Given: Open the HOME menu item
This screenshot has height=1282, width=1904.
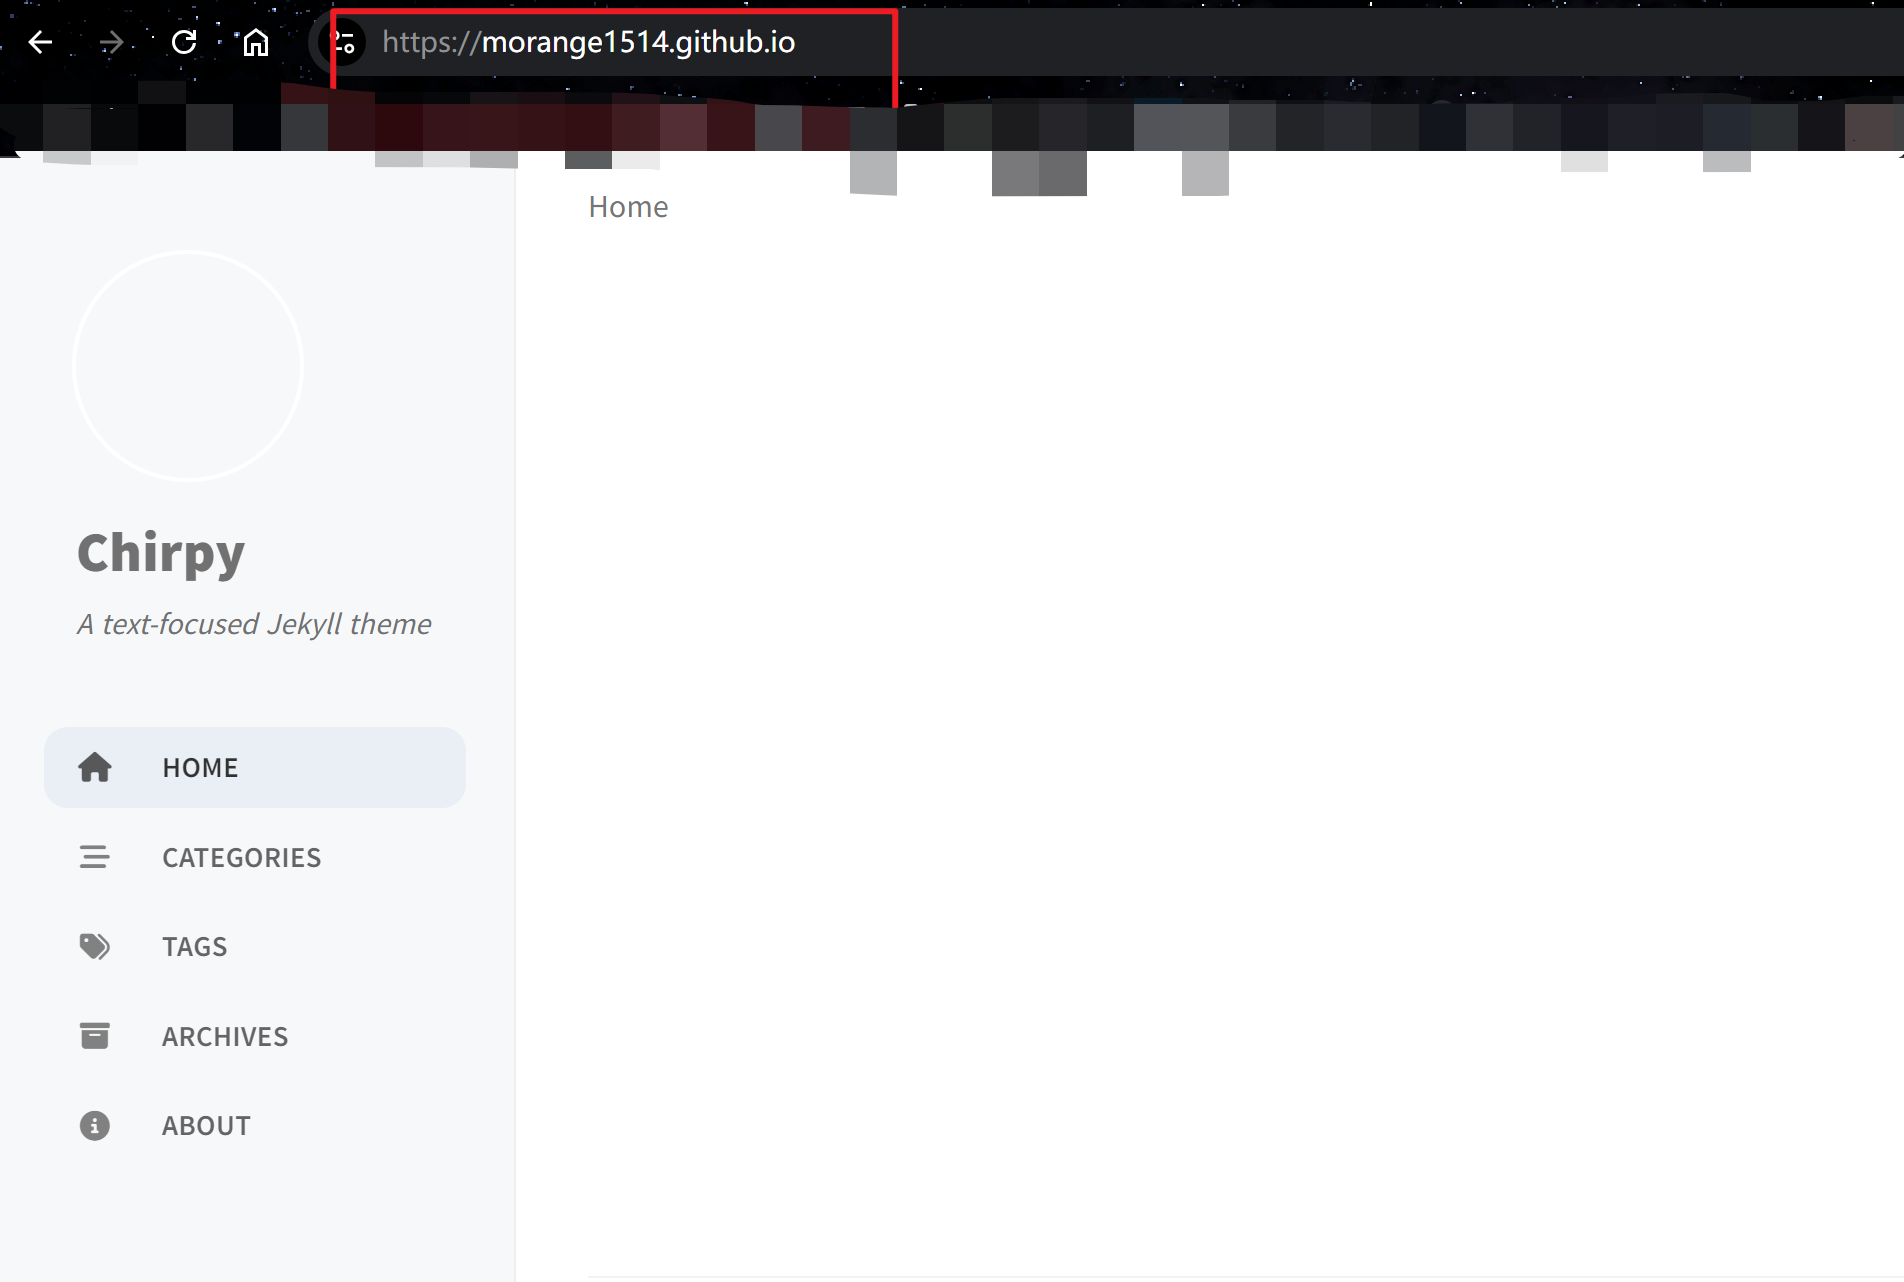Looking at the screenshot, I should [x=255, y=767].
